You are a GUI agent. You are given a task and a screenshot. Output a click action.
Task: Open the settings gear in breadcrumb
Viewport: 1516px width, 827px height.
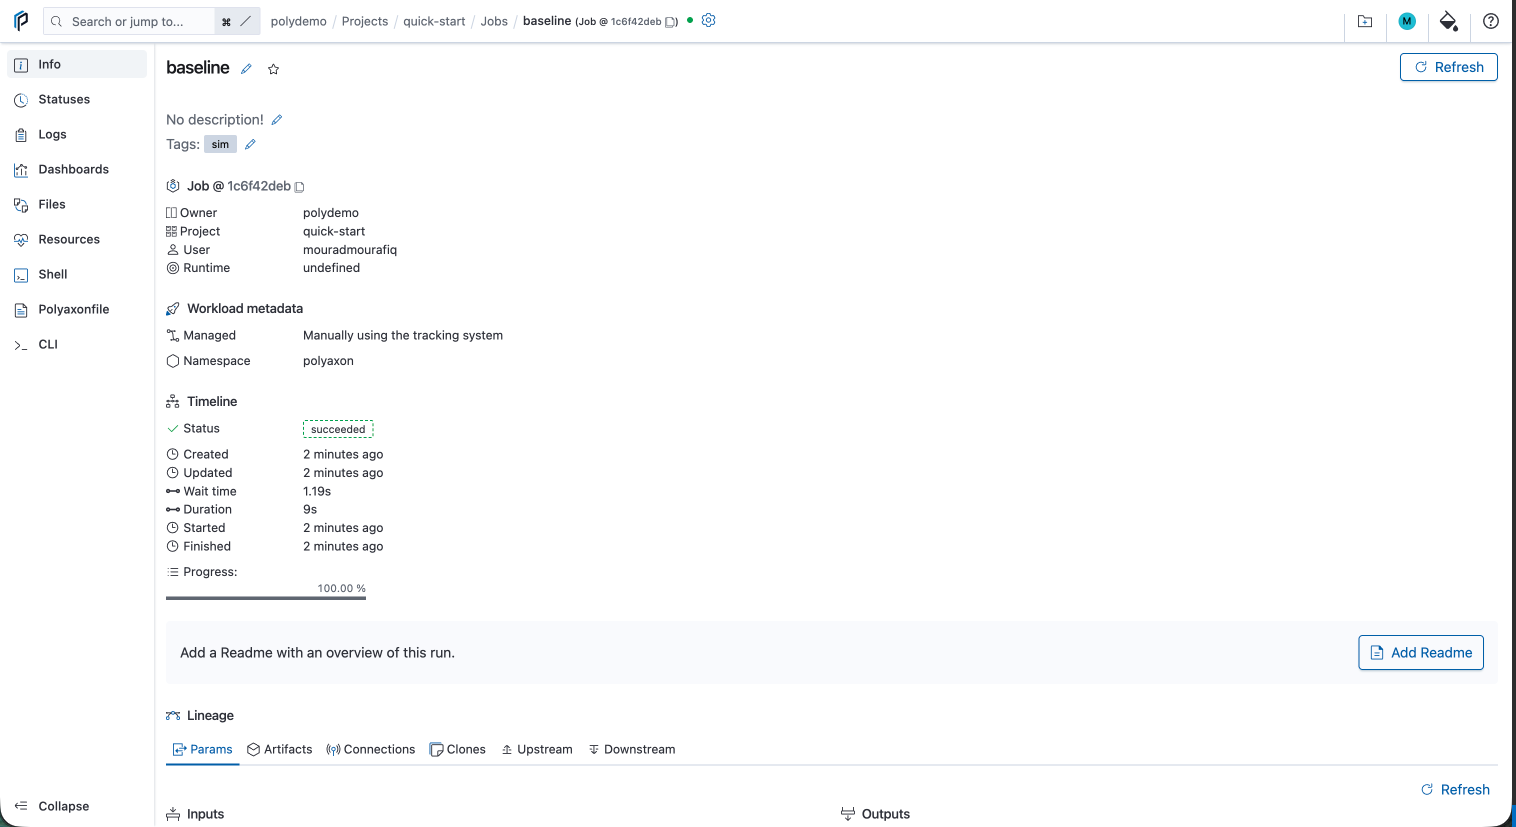[x=709, y=20]
